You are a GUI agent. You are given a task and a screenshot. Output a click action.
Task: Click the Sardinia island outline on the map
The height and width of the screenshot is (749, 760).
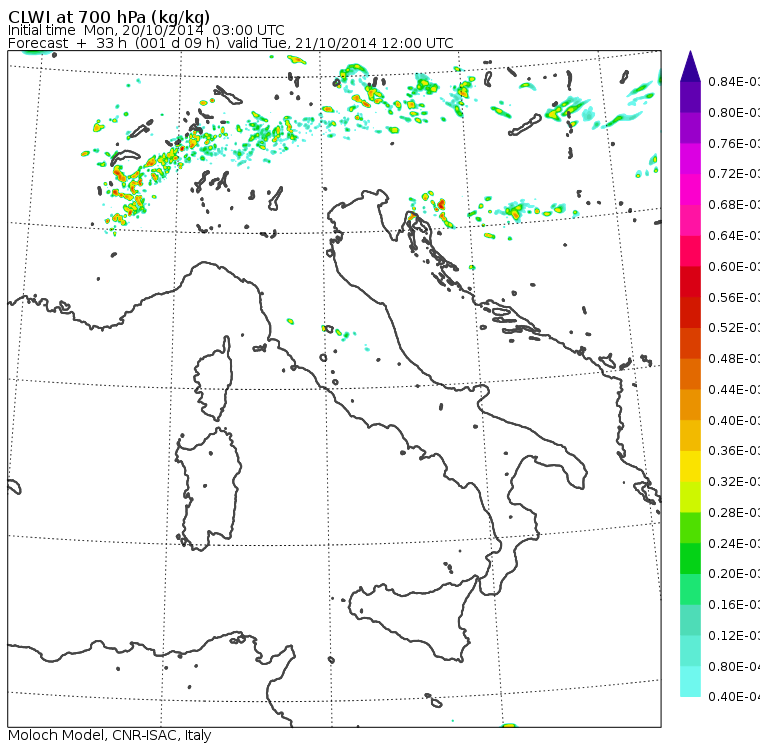[208, 489]
